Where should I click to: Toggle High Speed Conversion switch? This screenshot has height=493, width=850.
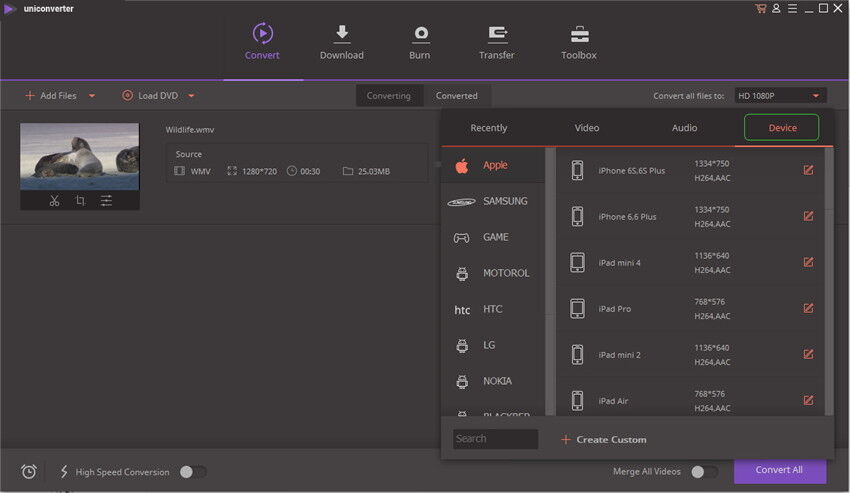click(x=193, y=472)
